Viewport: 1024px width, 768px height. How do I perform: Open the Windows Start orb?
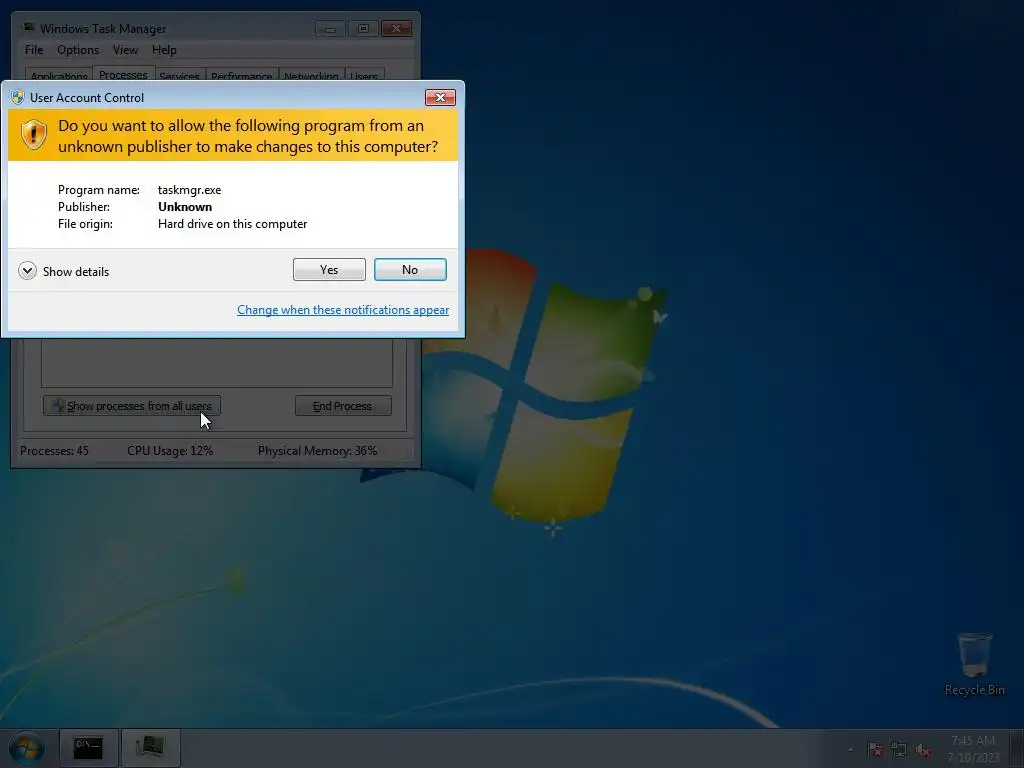coord(27,748)
